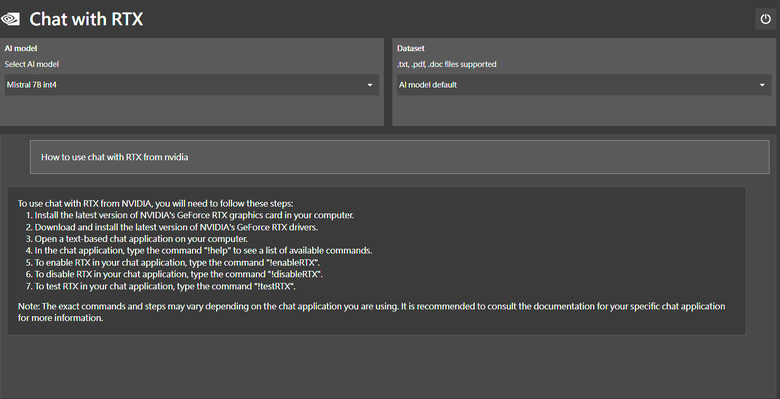Click the Chat with RTX title
Image resolution: width=780 pixels, height=399 pixels.
click(x=86, y=19)
